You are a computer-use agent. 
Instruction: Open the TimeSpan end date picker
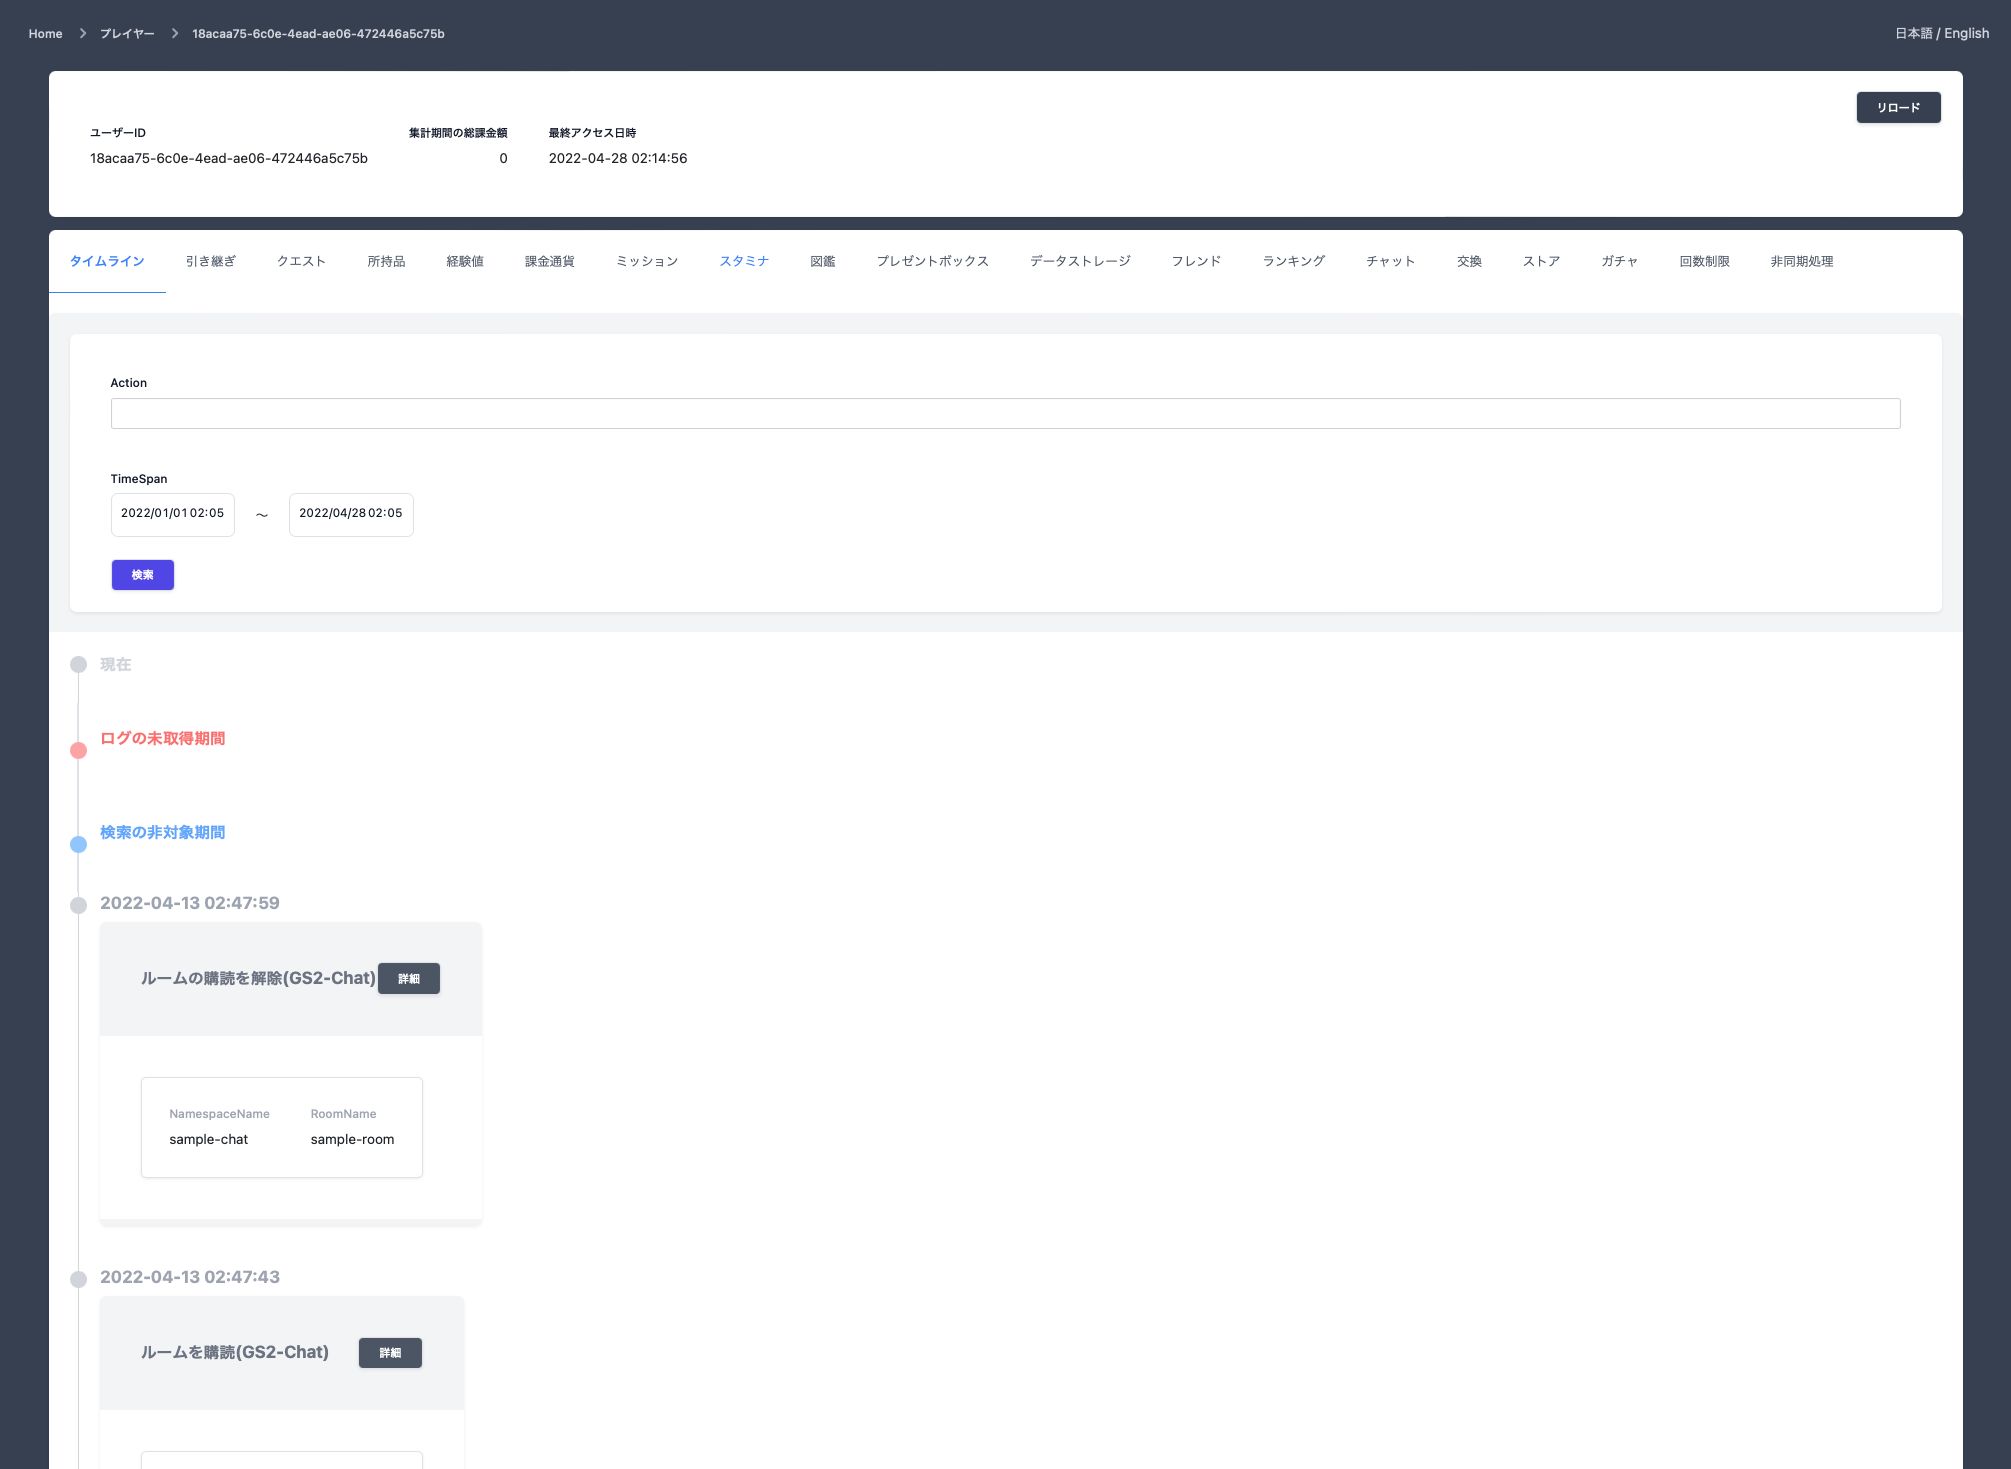(350, 514)
